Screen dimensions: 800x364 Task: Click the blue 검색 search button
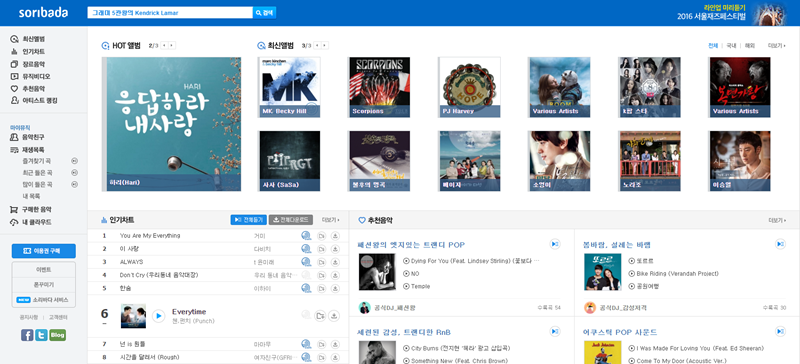point(264,13)
